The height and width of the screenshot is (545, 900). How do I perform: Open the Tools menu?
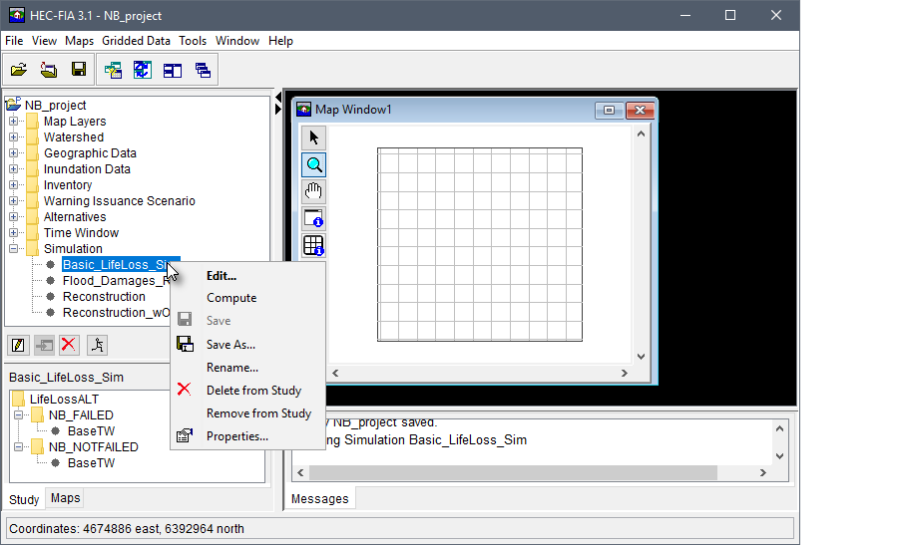(x=192, y=41)
